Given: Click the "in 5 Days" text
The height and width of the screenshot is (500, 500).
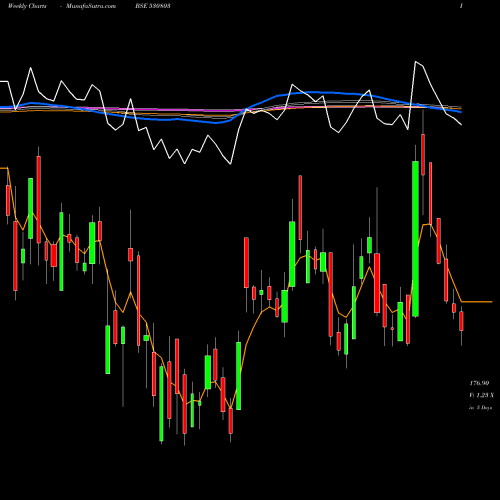Looking at the screenshot, I should pyautogui.click(x=480, y=407).
